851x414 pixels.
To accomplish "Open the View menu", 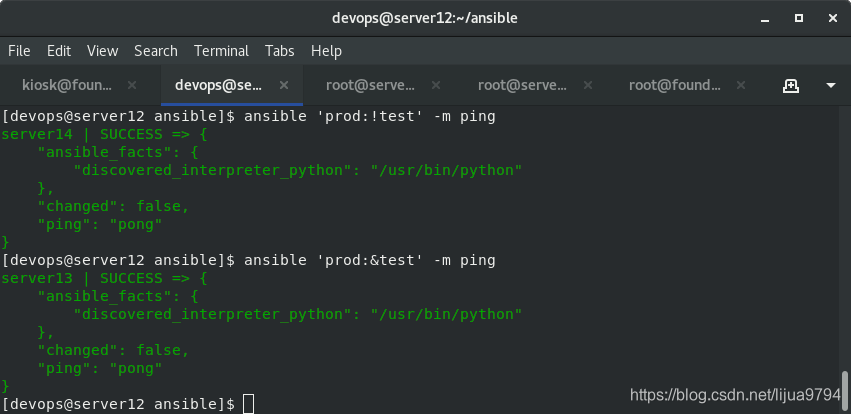I will point(103,51).
